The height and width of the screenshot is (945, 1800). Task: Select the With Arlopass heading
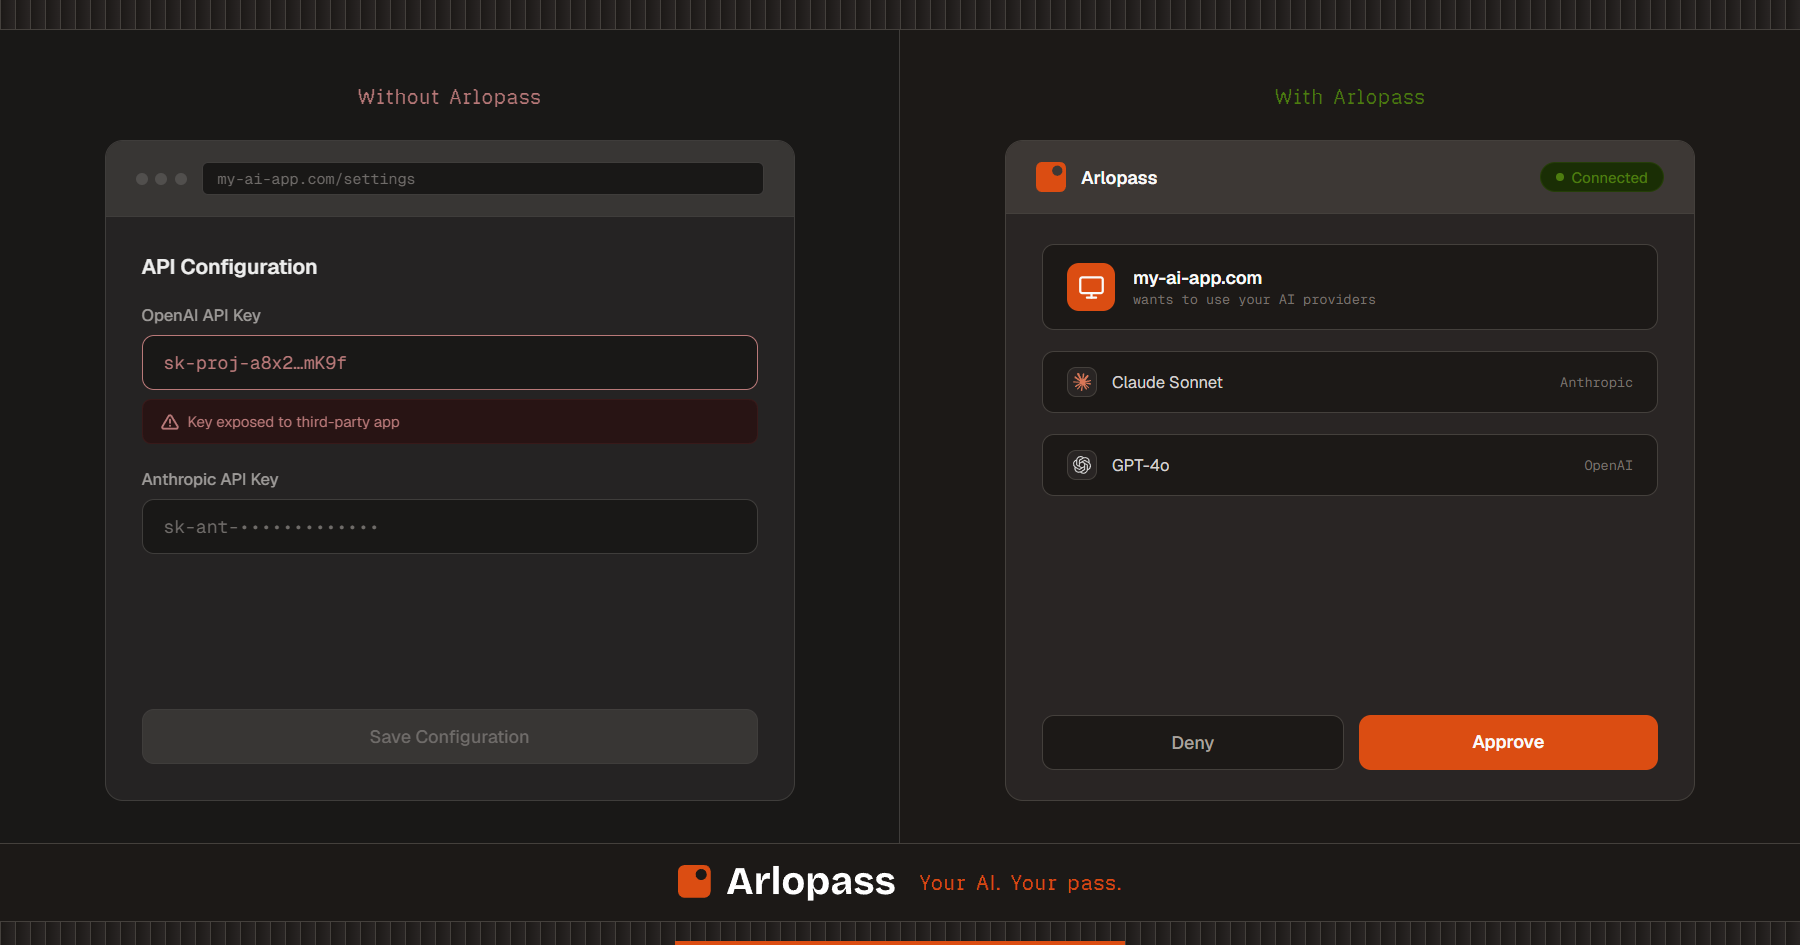(x=1349, y=96)
